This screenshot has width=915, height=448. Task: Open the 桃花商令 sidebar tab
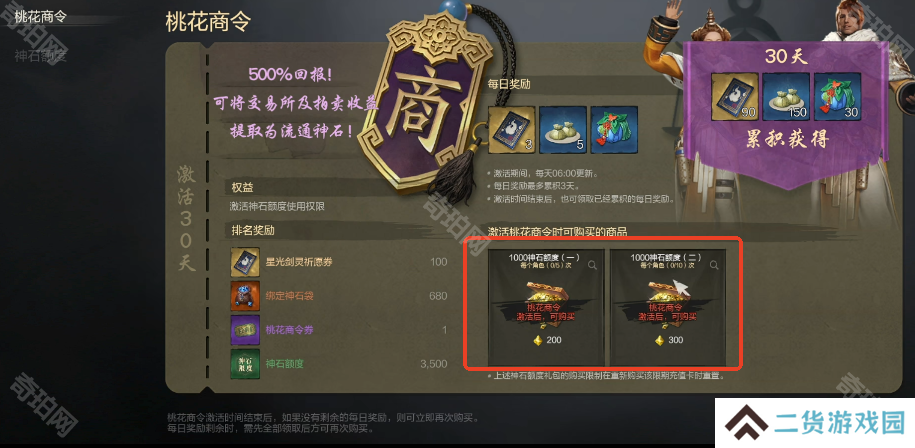(41, 16)
